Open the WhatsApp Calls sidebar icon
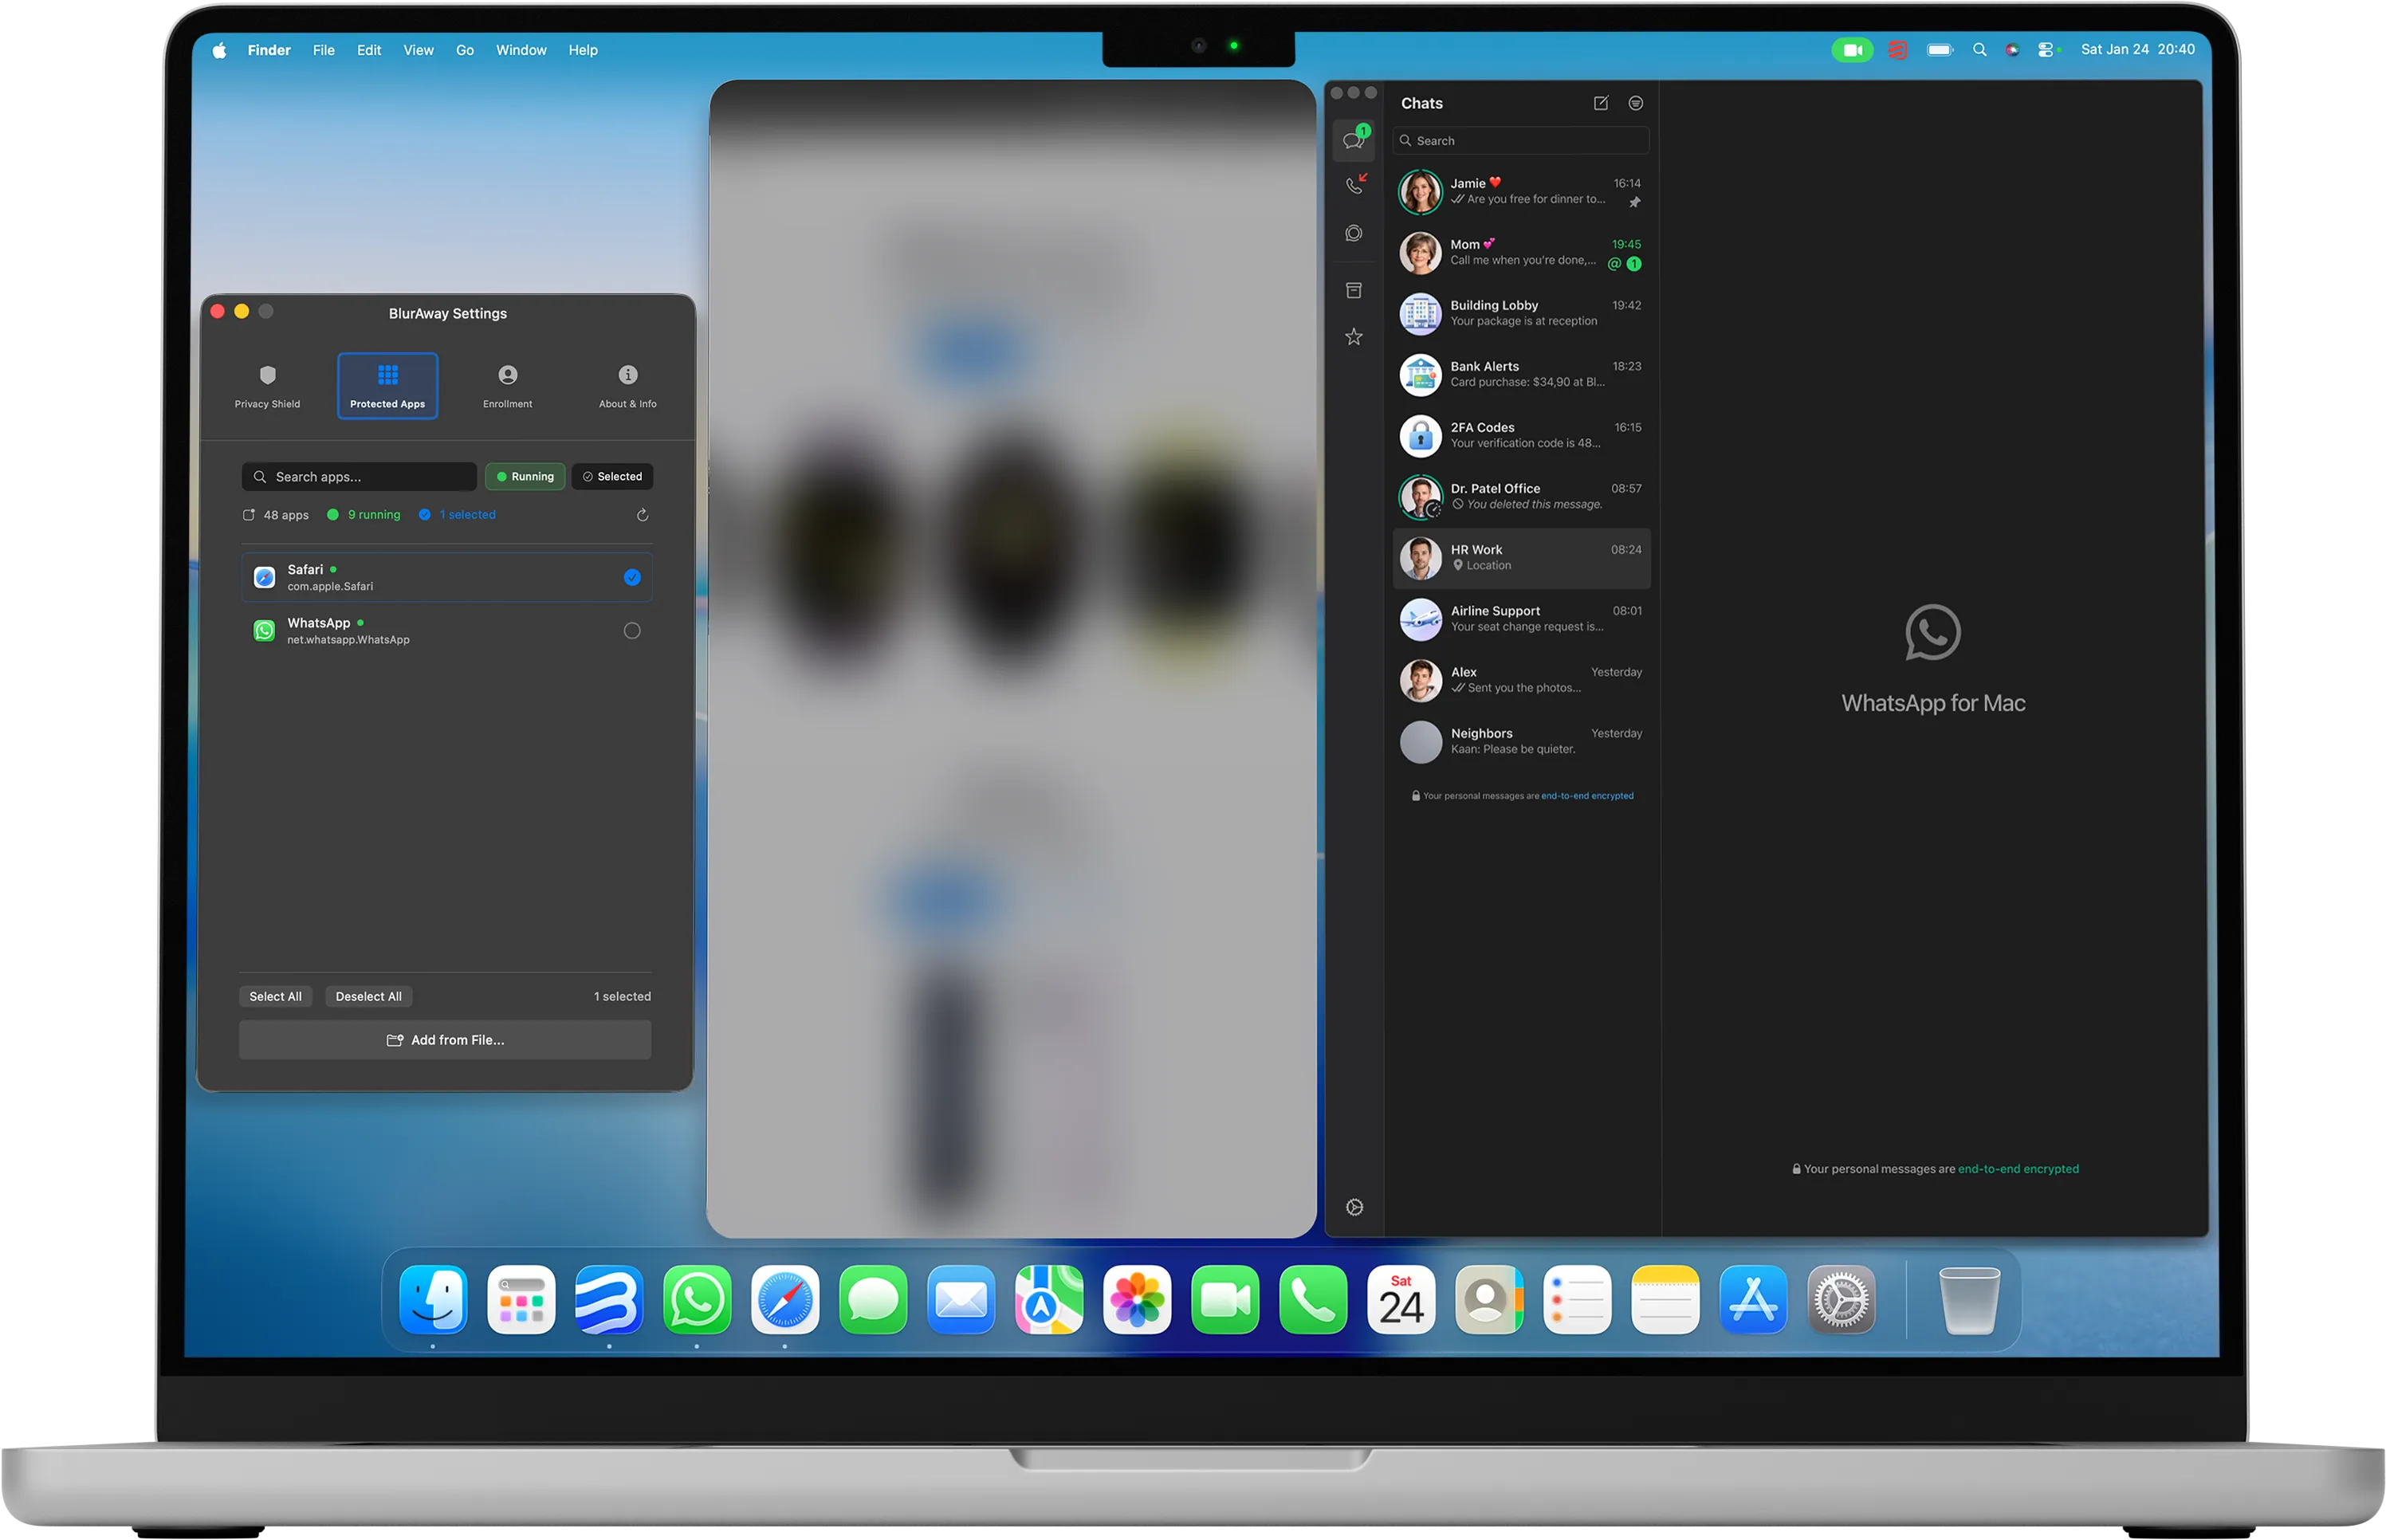 [x=1354, y=185]
